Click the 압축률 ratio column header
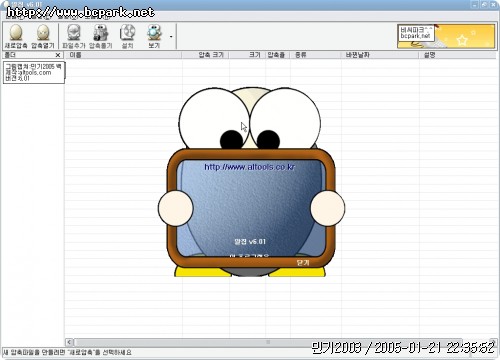Viewport: 500px width, 360px height. [x=278, y=55]
